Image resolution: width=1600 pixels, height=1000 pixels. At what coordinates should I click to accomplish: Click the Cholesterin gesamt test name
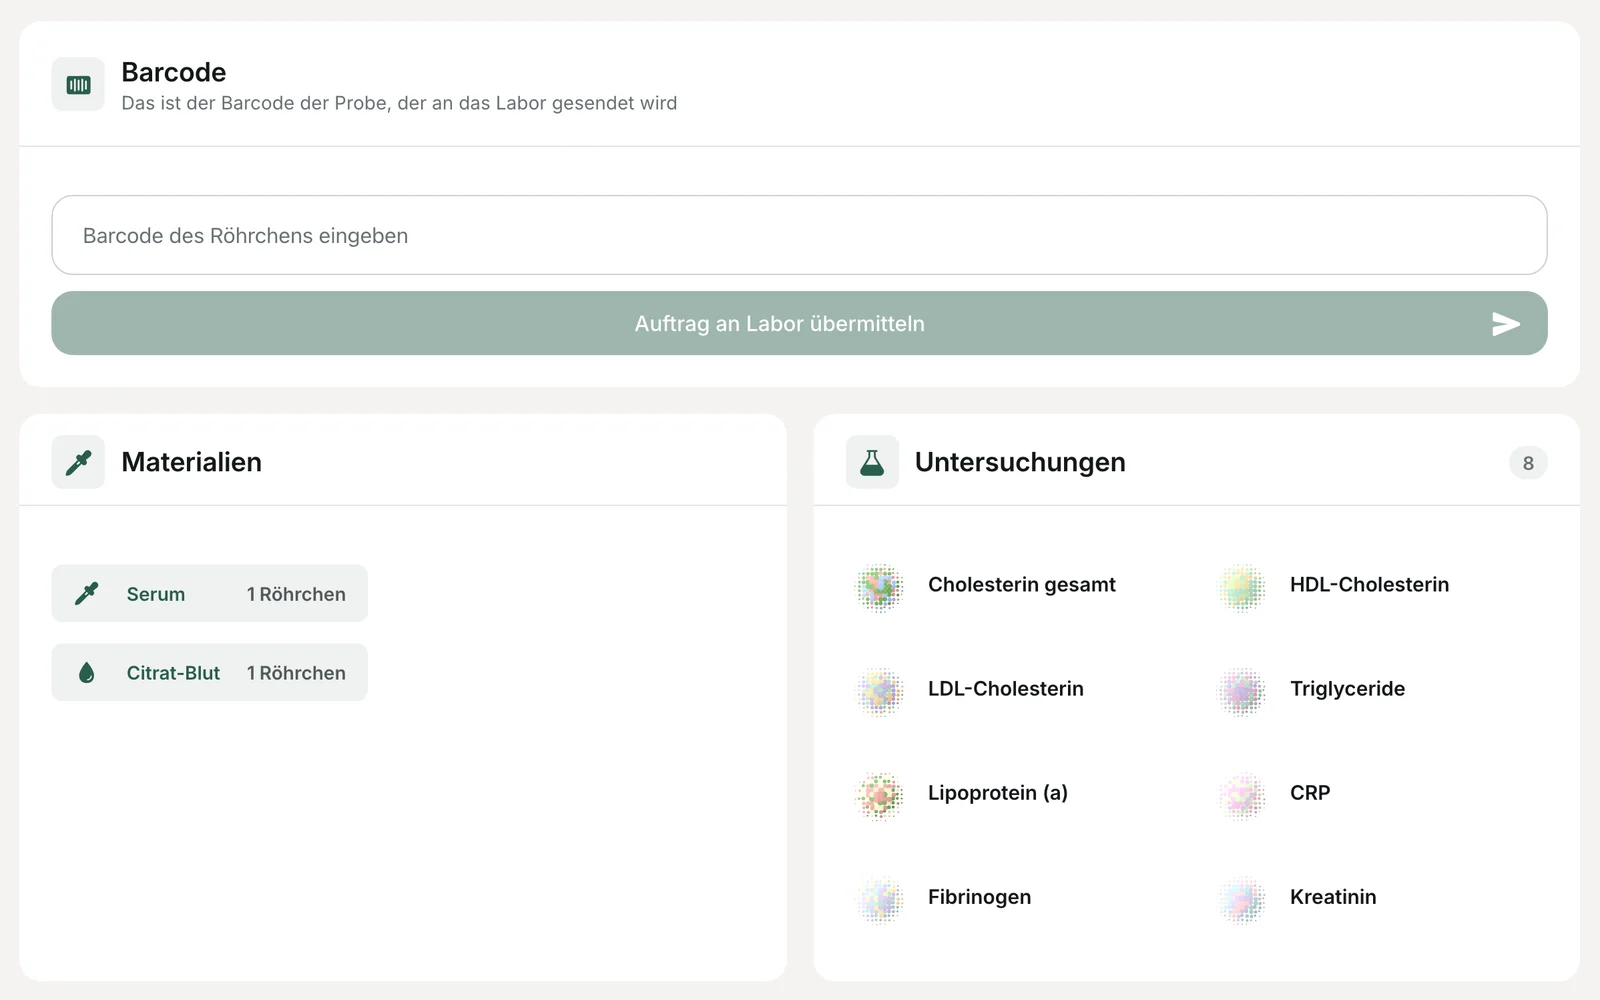tap(1022, 585)
